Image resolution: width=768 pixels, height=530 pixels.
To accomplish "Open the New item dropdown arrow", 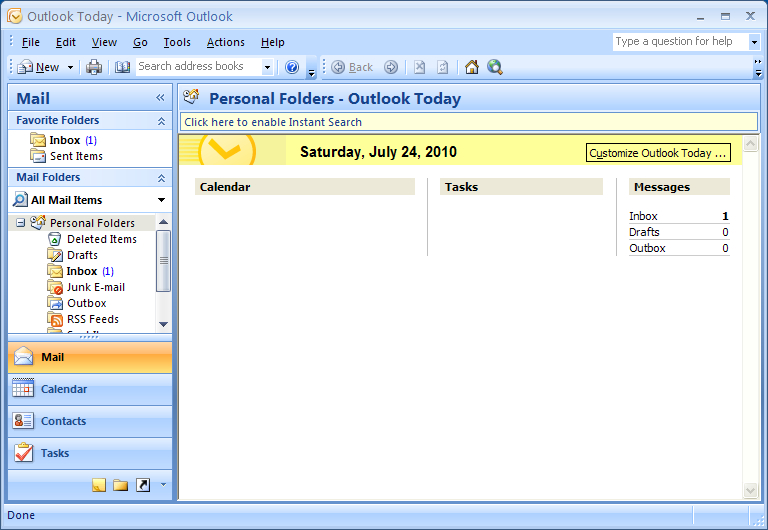I will click(70, 67).
